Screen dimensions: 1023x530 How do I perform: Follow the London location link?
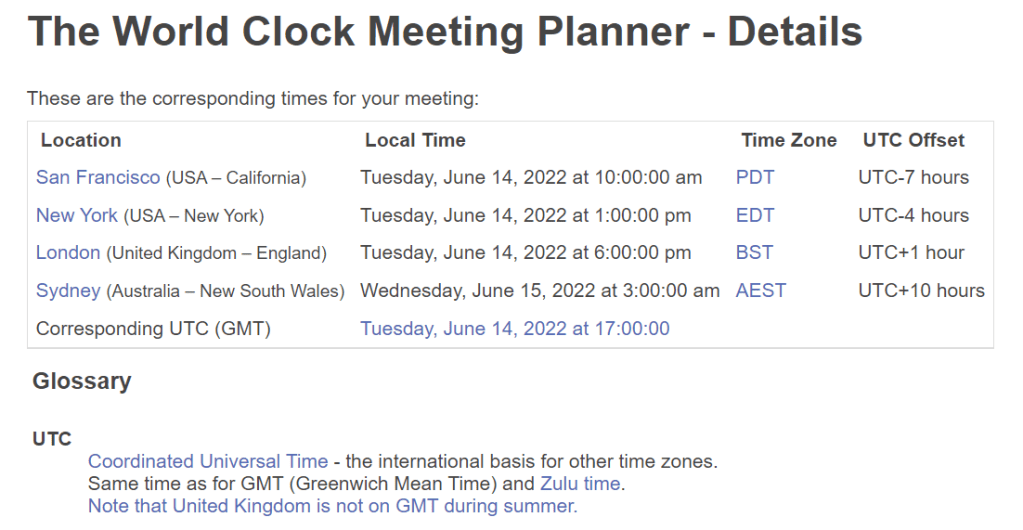pos(68,253)
